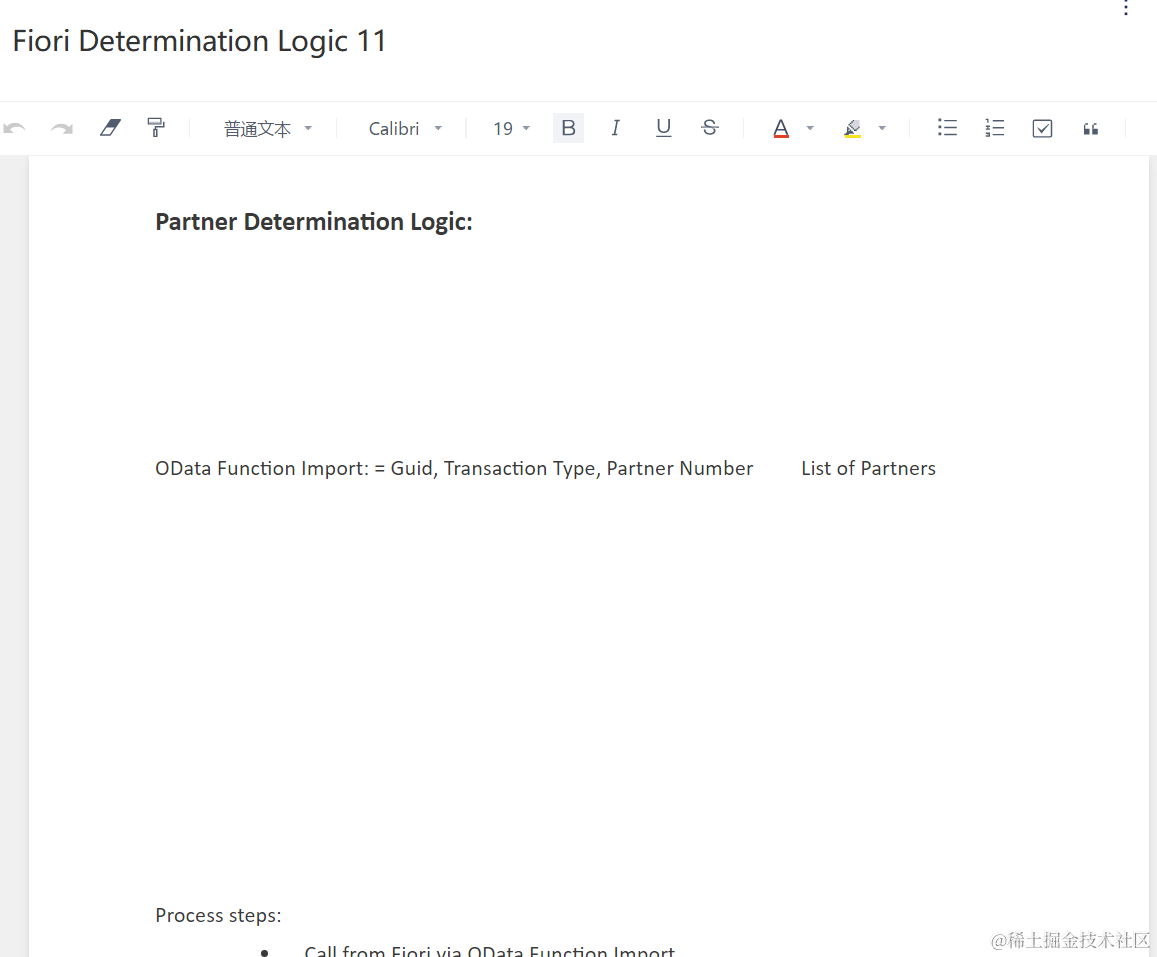Open the 普通文本 paragraph style dropdown
Screen dimensions: 1157x957
tap(269, 128)
